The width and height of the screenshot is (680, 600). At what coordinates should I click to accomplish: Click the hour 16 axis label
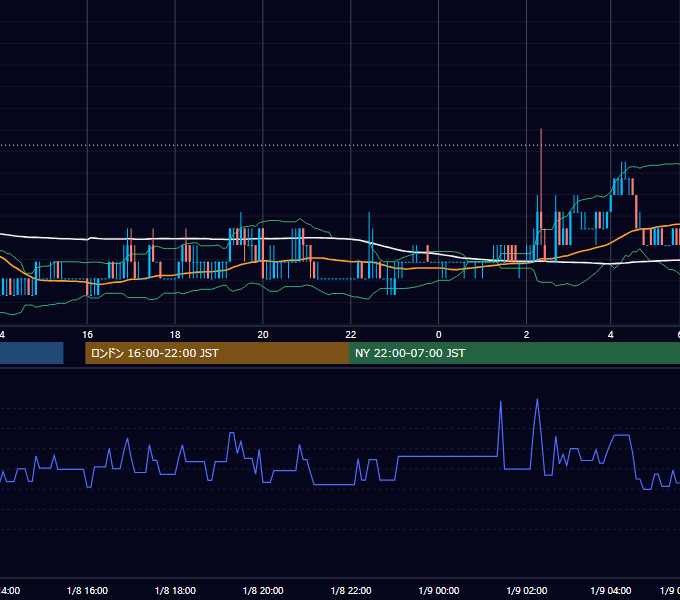[88, 335]
